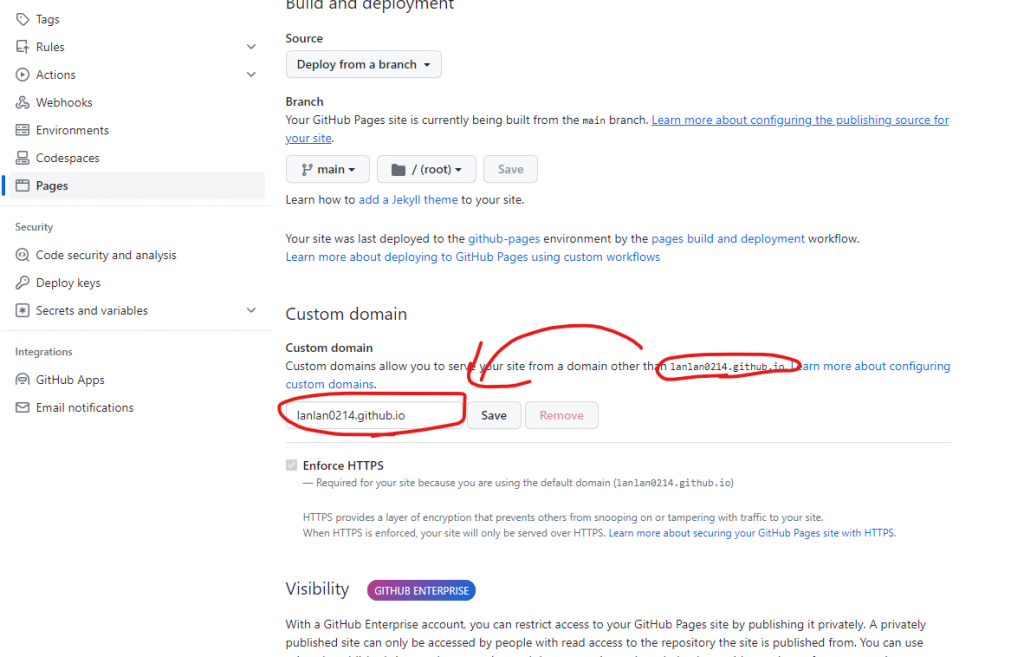Click the GitHub Apps icon

point(22,379)
